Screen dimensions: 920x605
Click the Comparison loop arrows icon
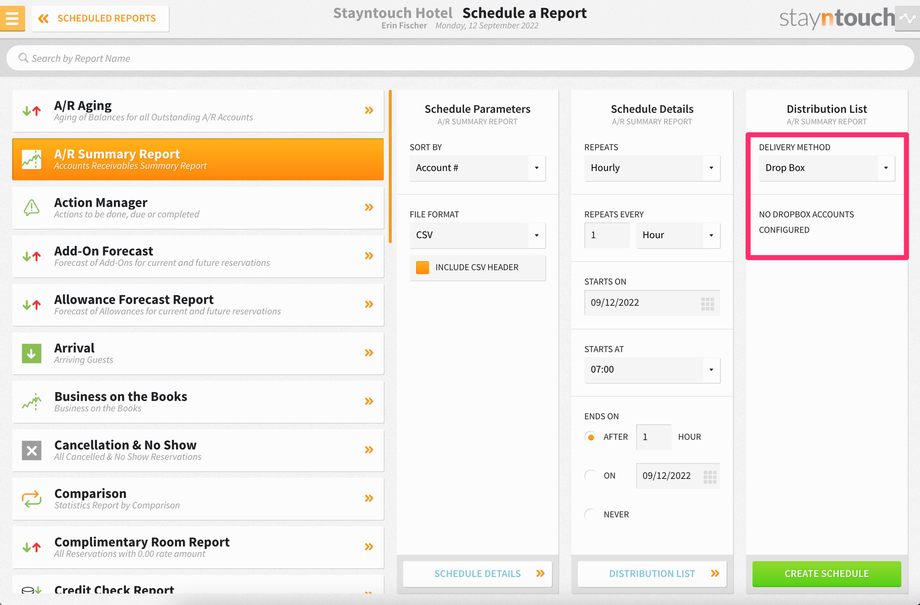click(x=32, y=499)
